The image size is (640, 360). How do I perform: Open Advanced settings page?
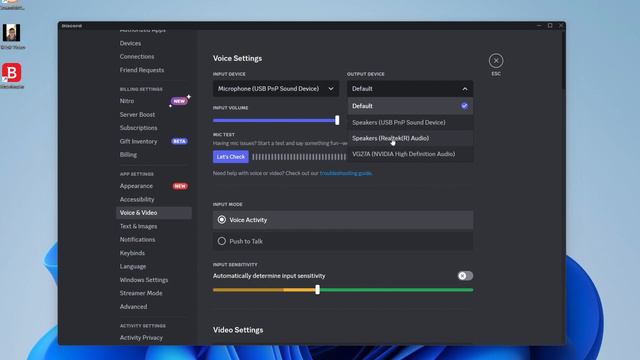coord(133,307)
